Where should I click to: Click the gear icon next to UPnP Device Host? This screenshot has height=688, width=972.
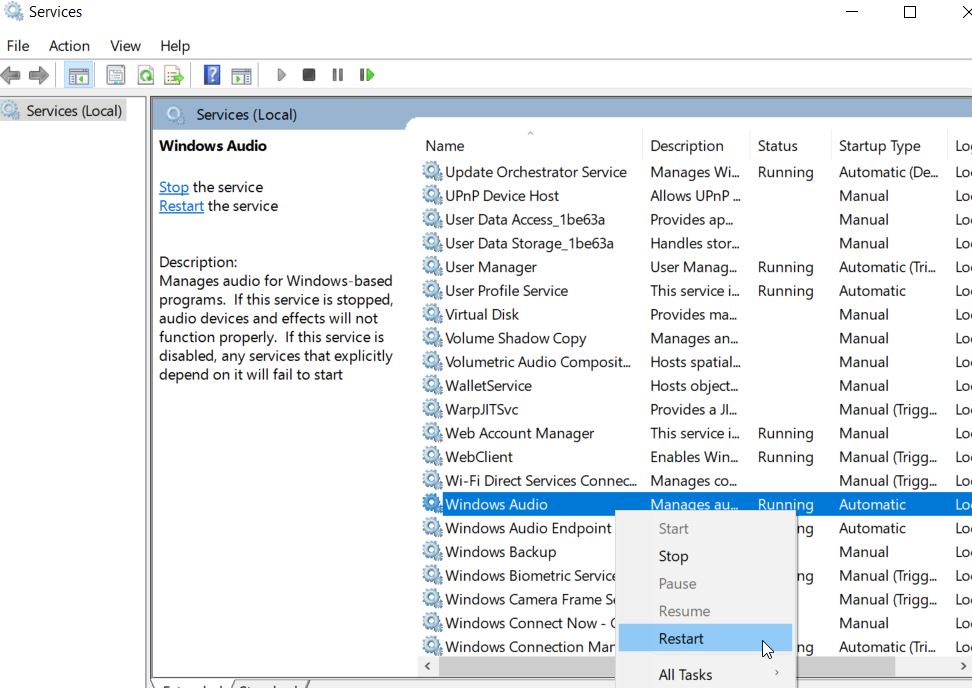432,195
